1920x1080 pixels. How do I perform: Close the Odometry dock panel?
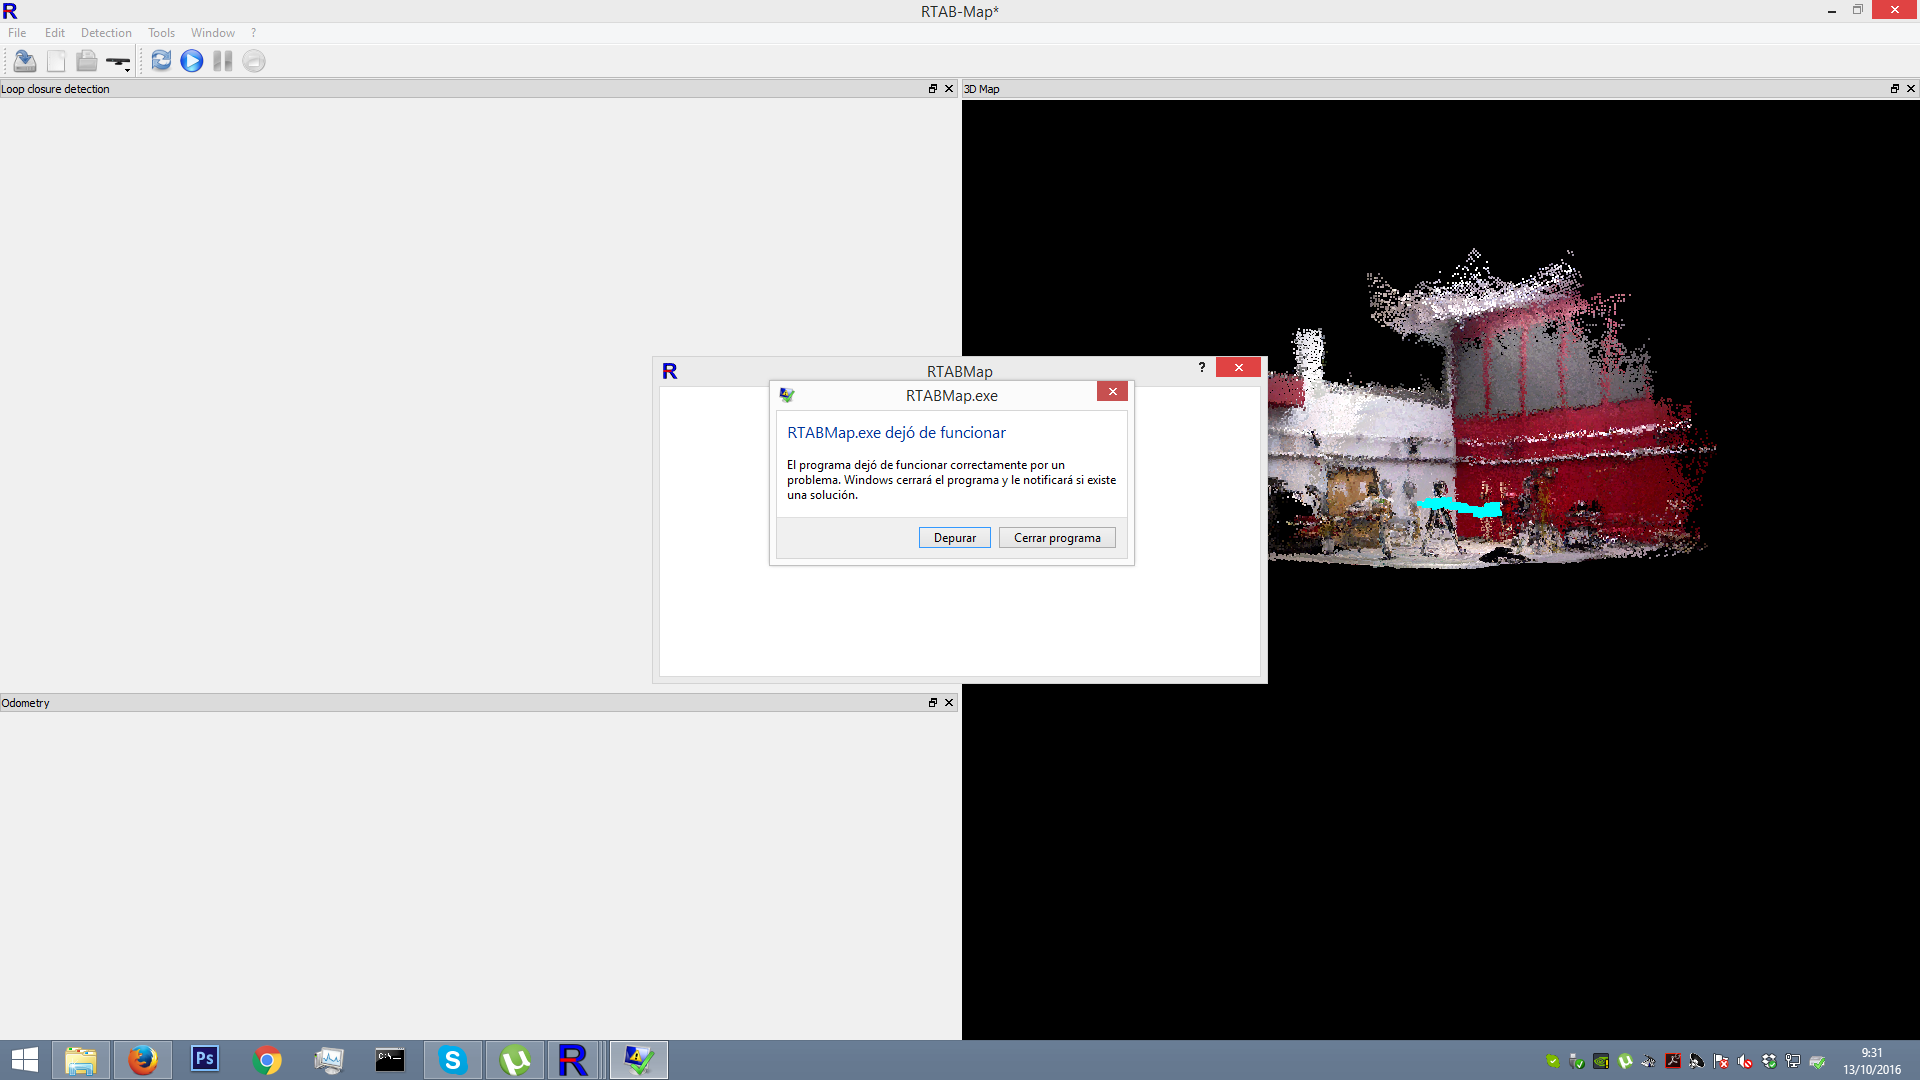click(x=949, y=703)
